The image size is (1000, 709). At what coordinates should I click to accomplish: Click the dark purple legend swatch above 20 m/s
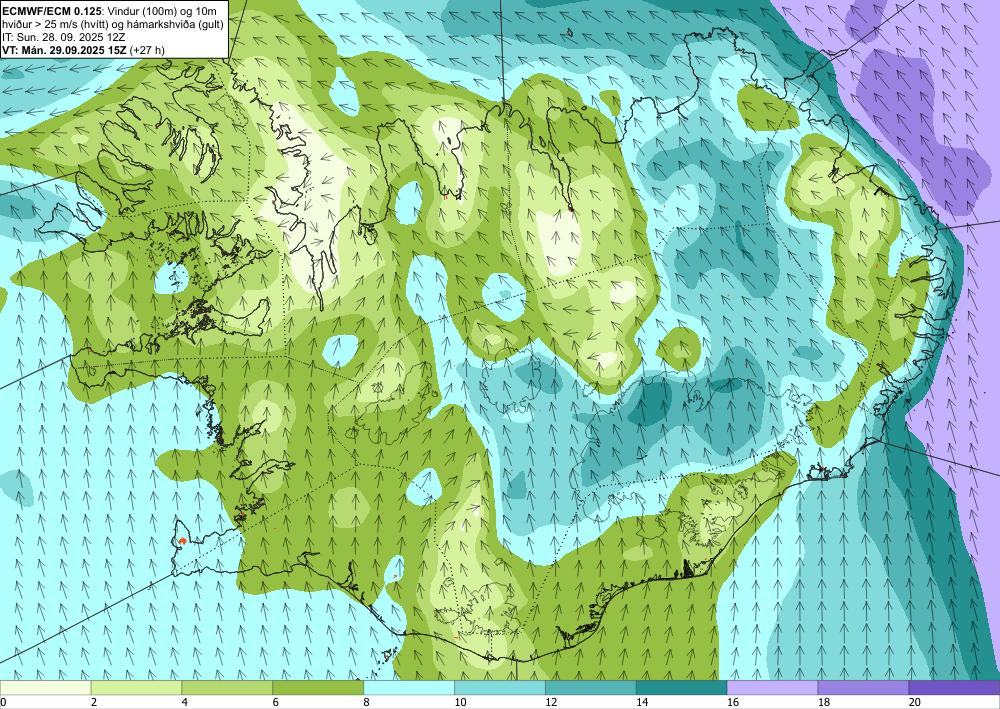(x=954, y=688)
